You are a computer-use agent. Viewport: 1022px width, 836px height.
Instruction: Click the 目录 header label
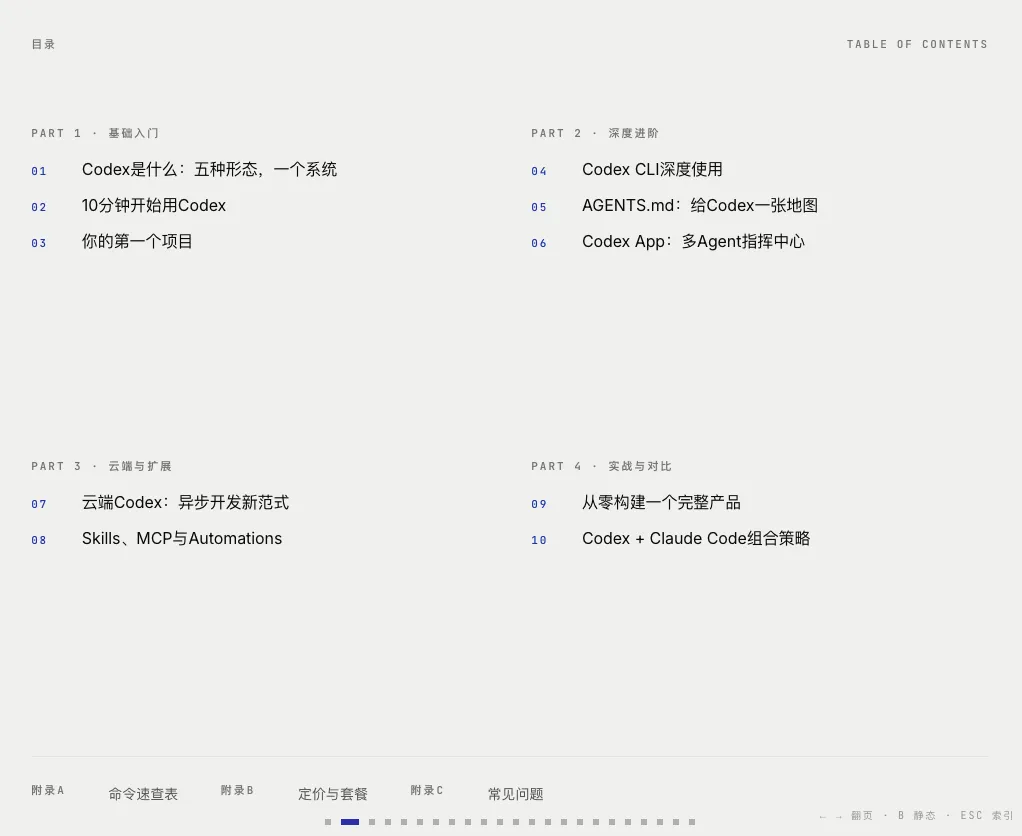[x=44, y=44]
